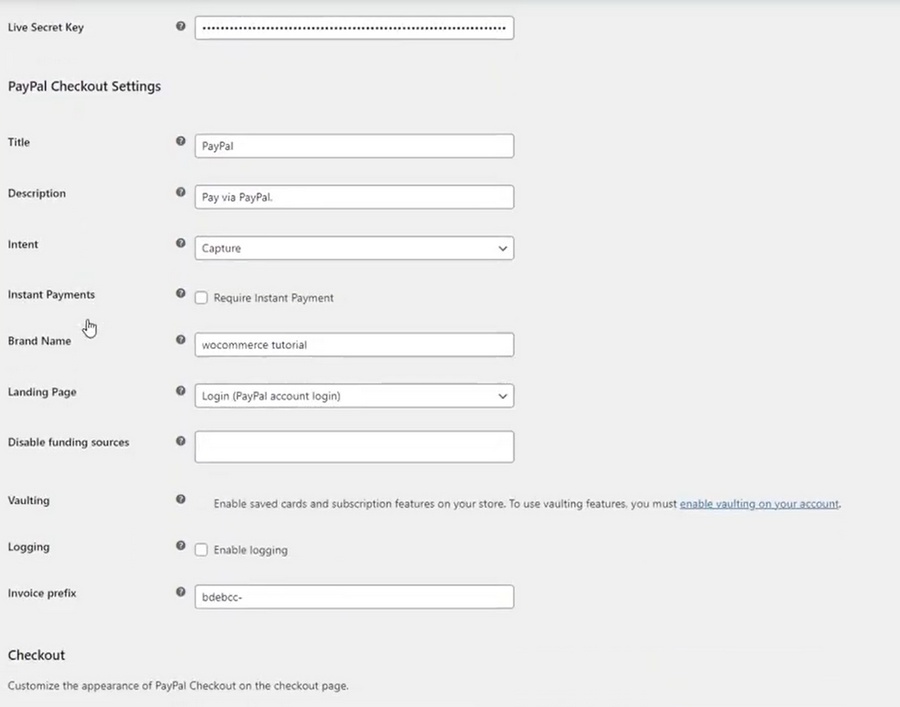Click the Intent help icon

pos(180,243)
